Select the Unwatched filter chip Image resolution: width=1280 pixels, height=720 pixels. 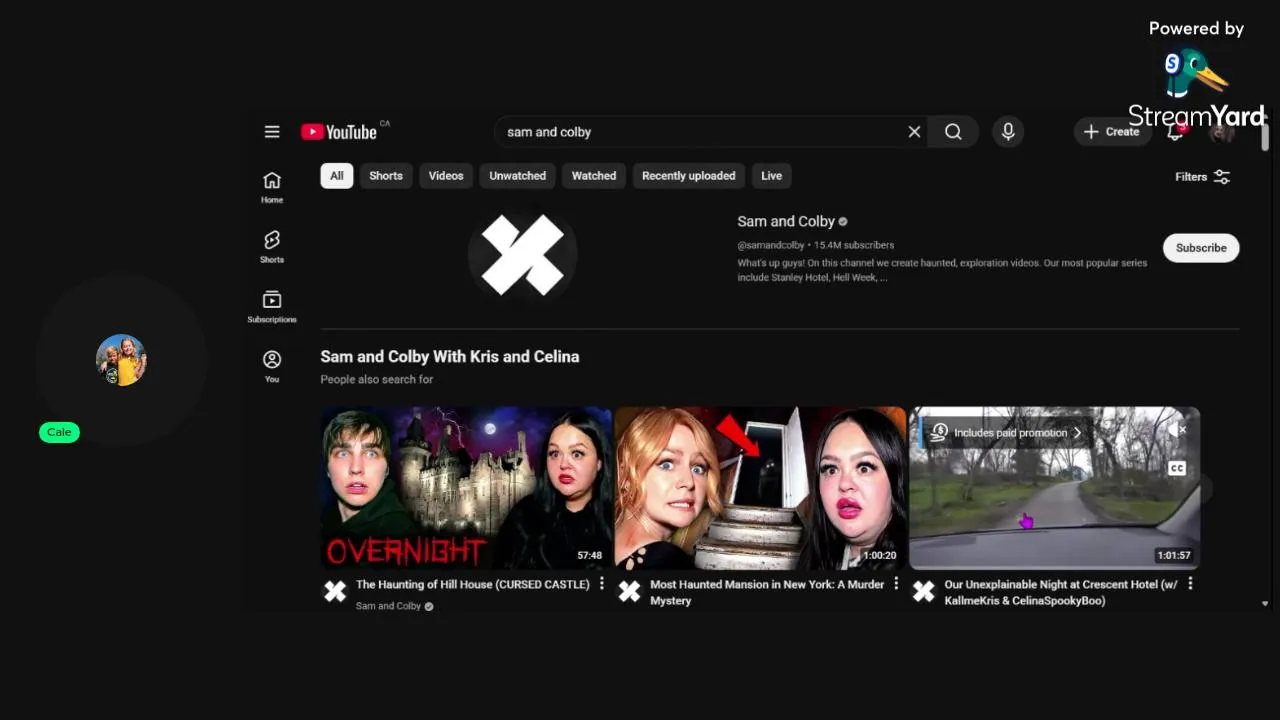point(518,176)
